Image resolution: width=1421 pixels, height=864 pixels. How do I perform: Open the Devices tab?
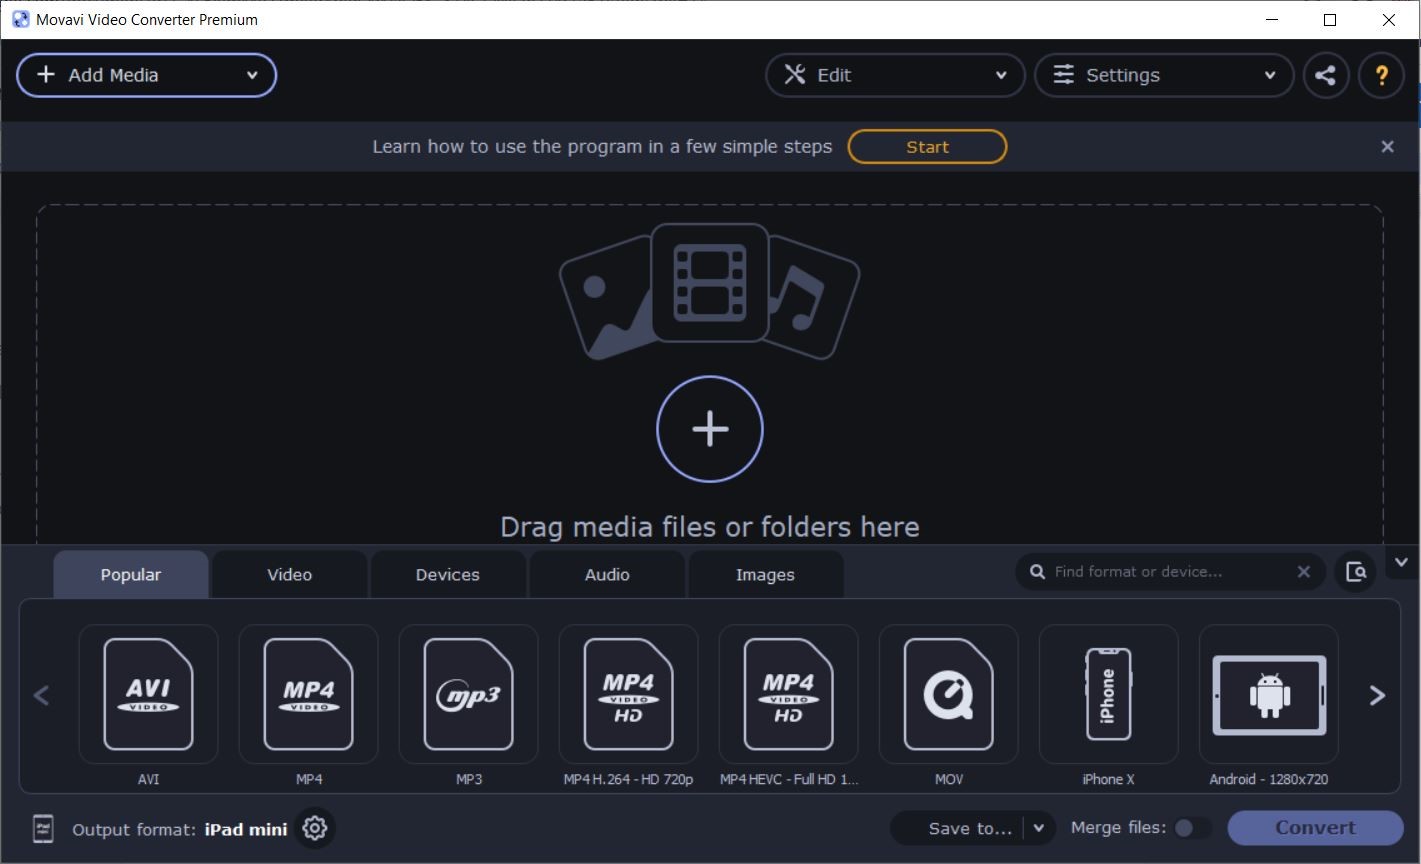click(x=448, y=575)
